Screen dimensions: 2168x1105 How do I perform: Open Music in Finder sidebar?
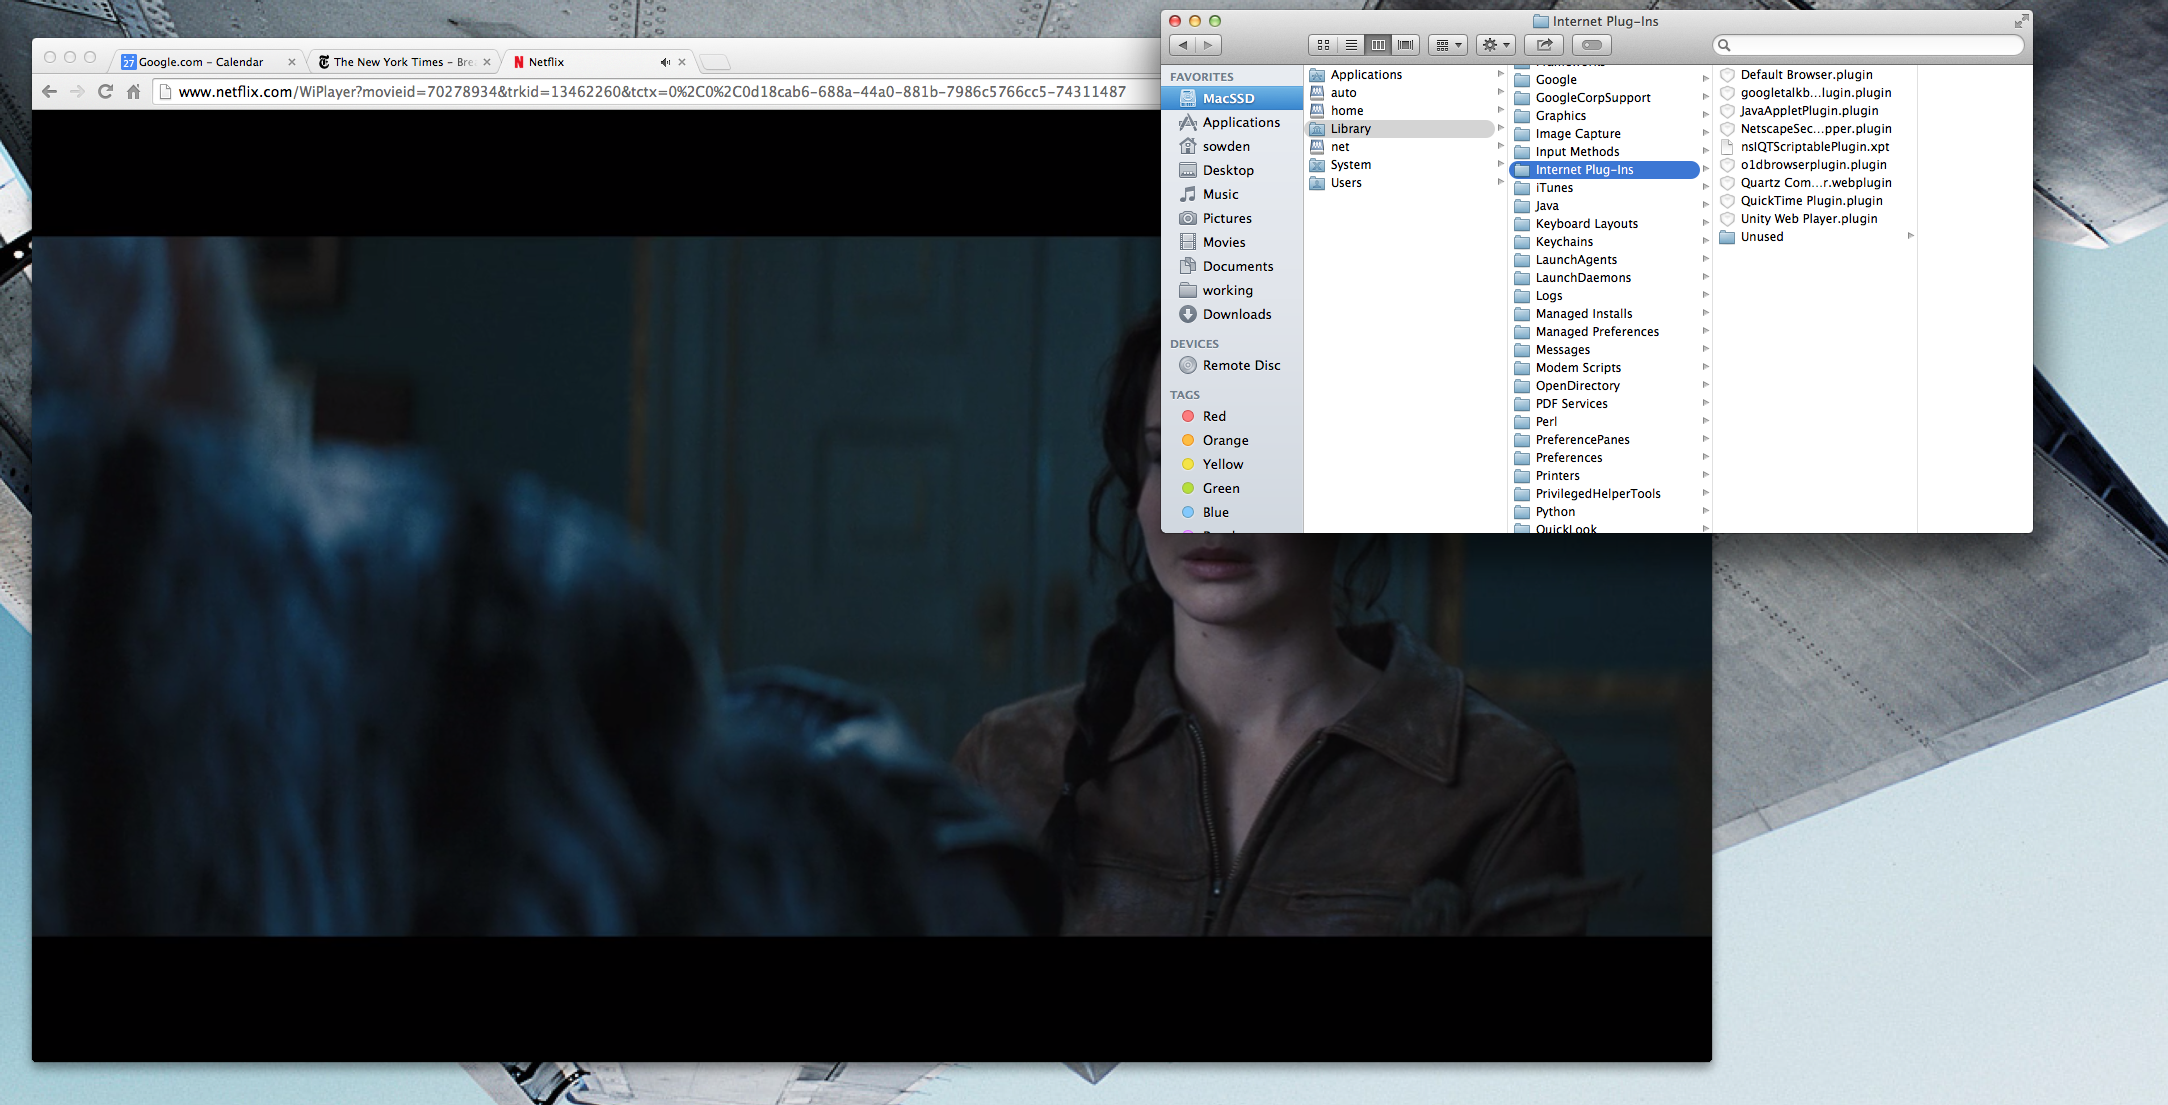[1232, 194]
